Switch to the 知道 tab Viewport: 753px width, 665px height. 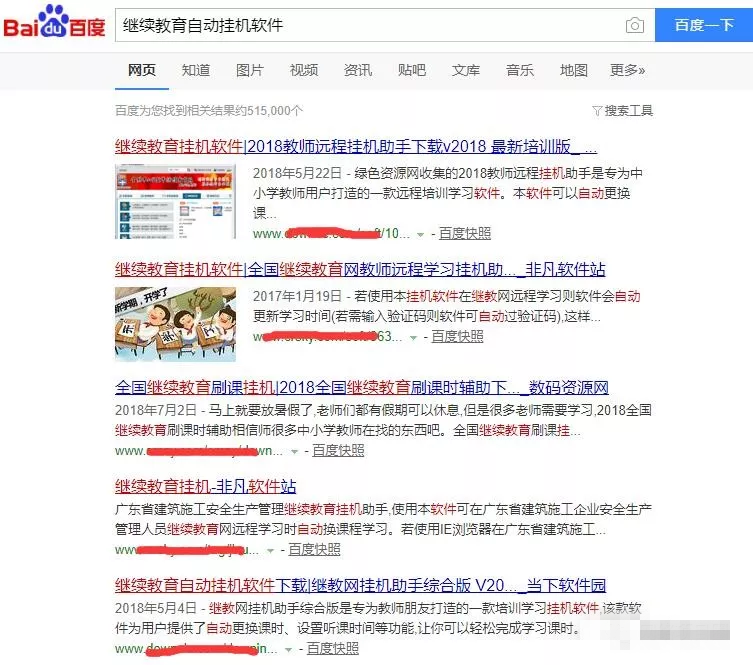point(196,70)
